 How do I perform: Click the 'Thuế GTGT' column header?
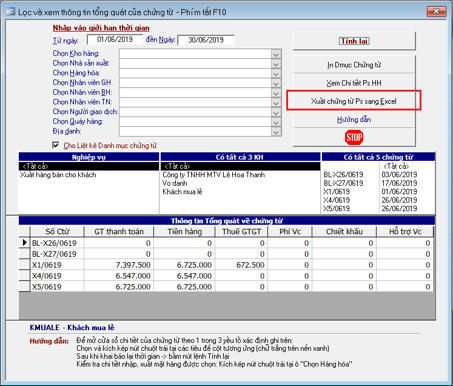click(x=241, y=231)
